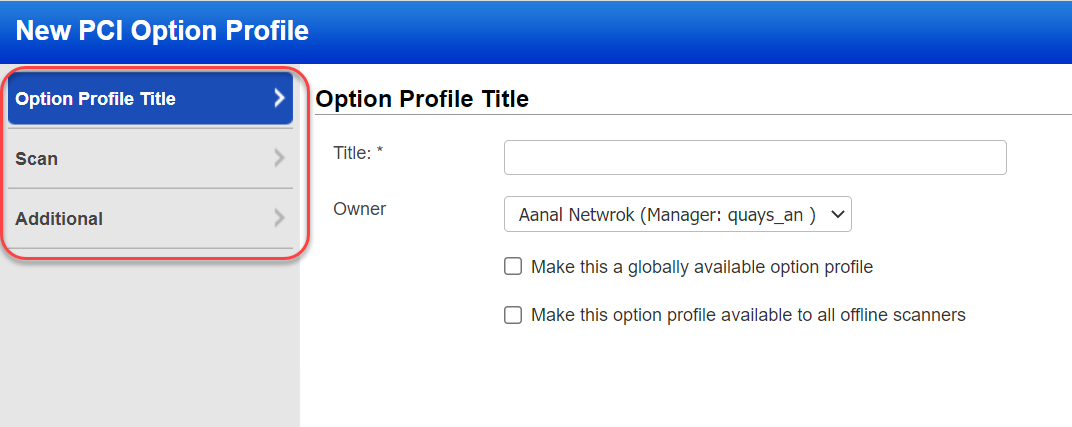Tick the offline scanners availability checkbox
This screenshot has height=427, width=1072.
pos(513,315)
